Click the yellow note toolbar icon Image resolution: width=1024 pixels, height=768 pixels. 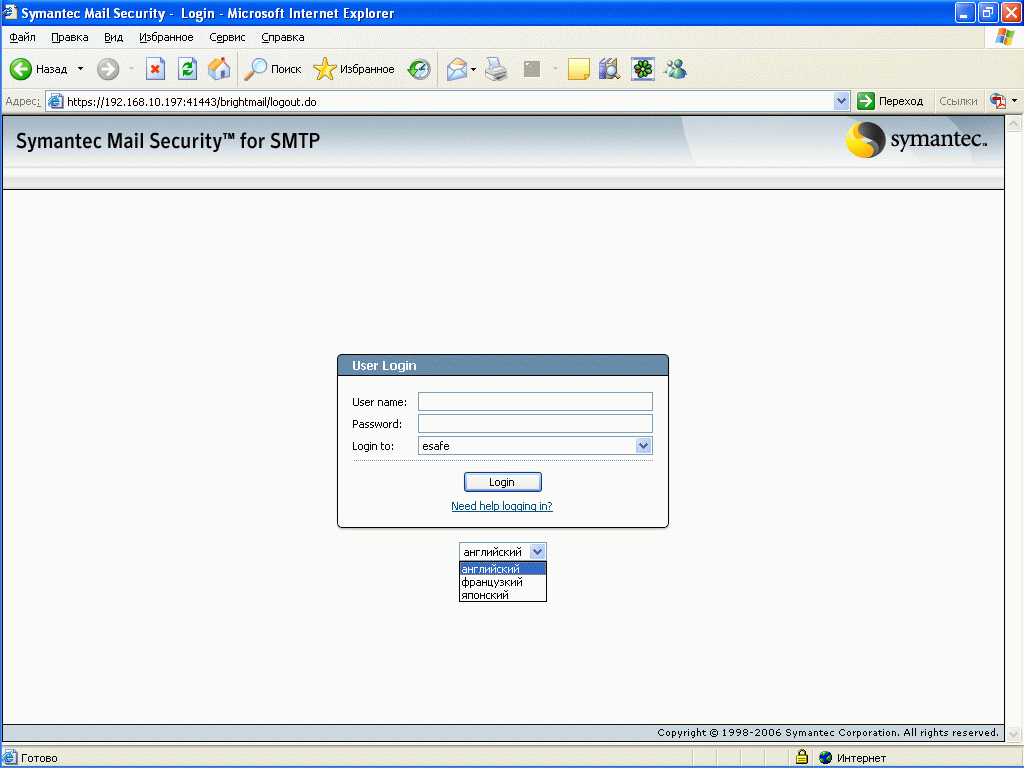click(x=579, y=69)
